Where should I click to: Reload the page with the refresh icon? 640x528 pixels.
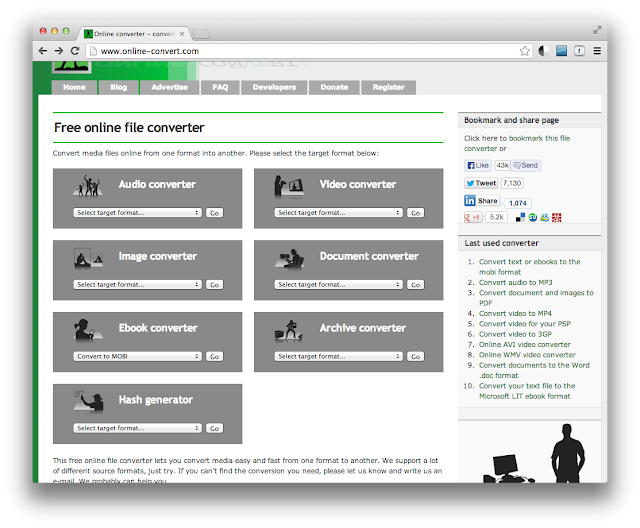pos(76,51)
